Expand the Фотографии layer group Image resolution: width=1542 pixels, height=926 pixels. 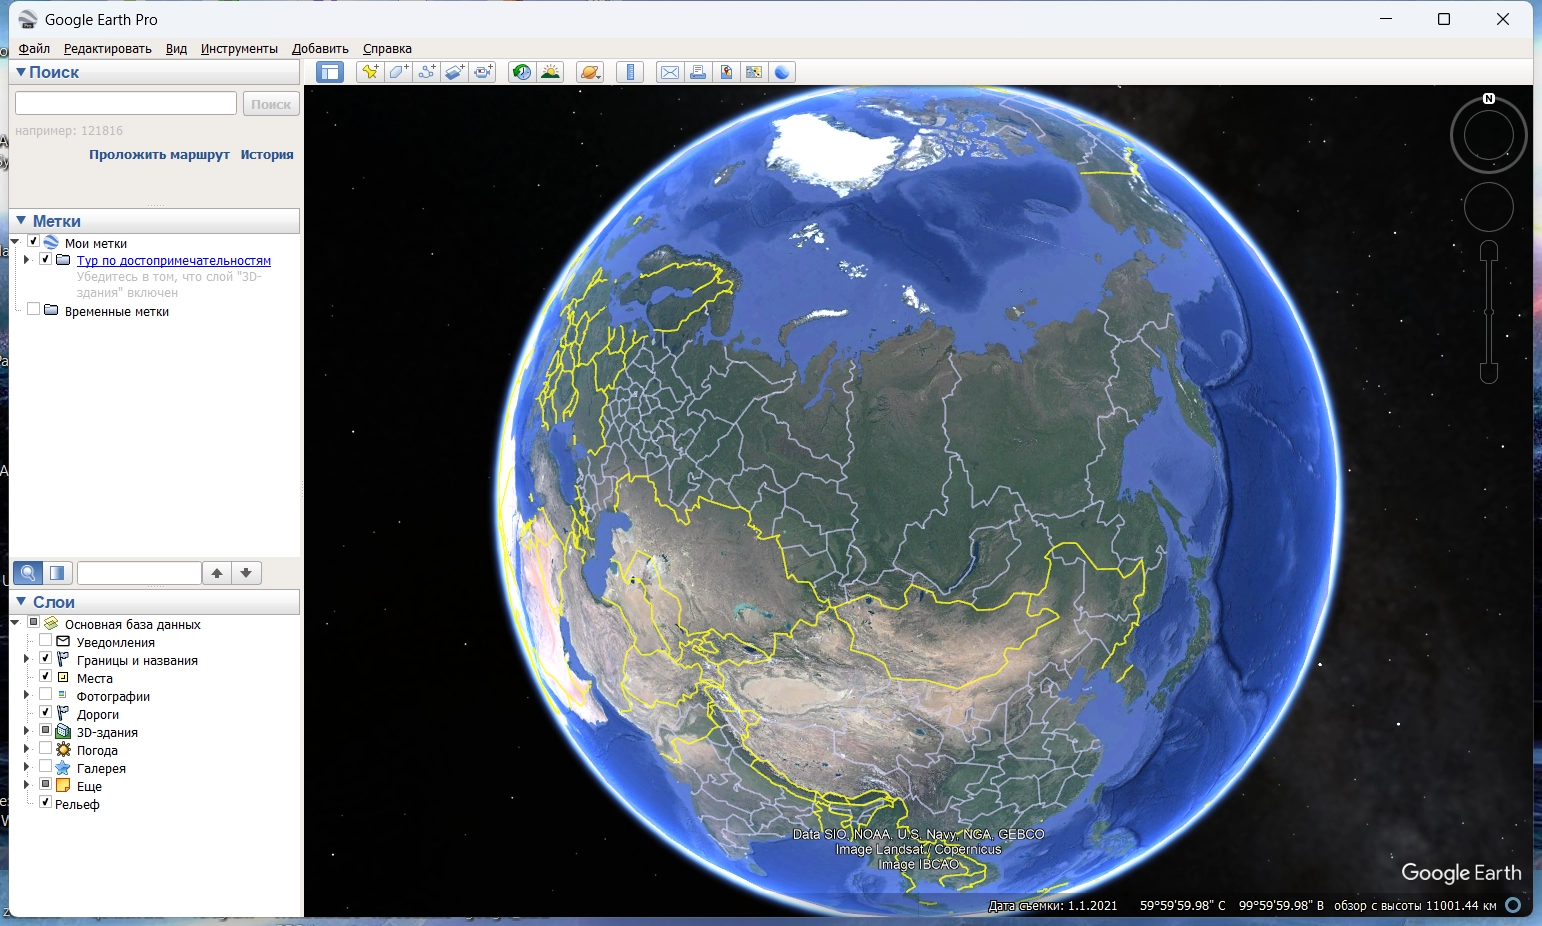click(x=27, y=696)
